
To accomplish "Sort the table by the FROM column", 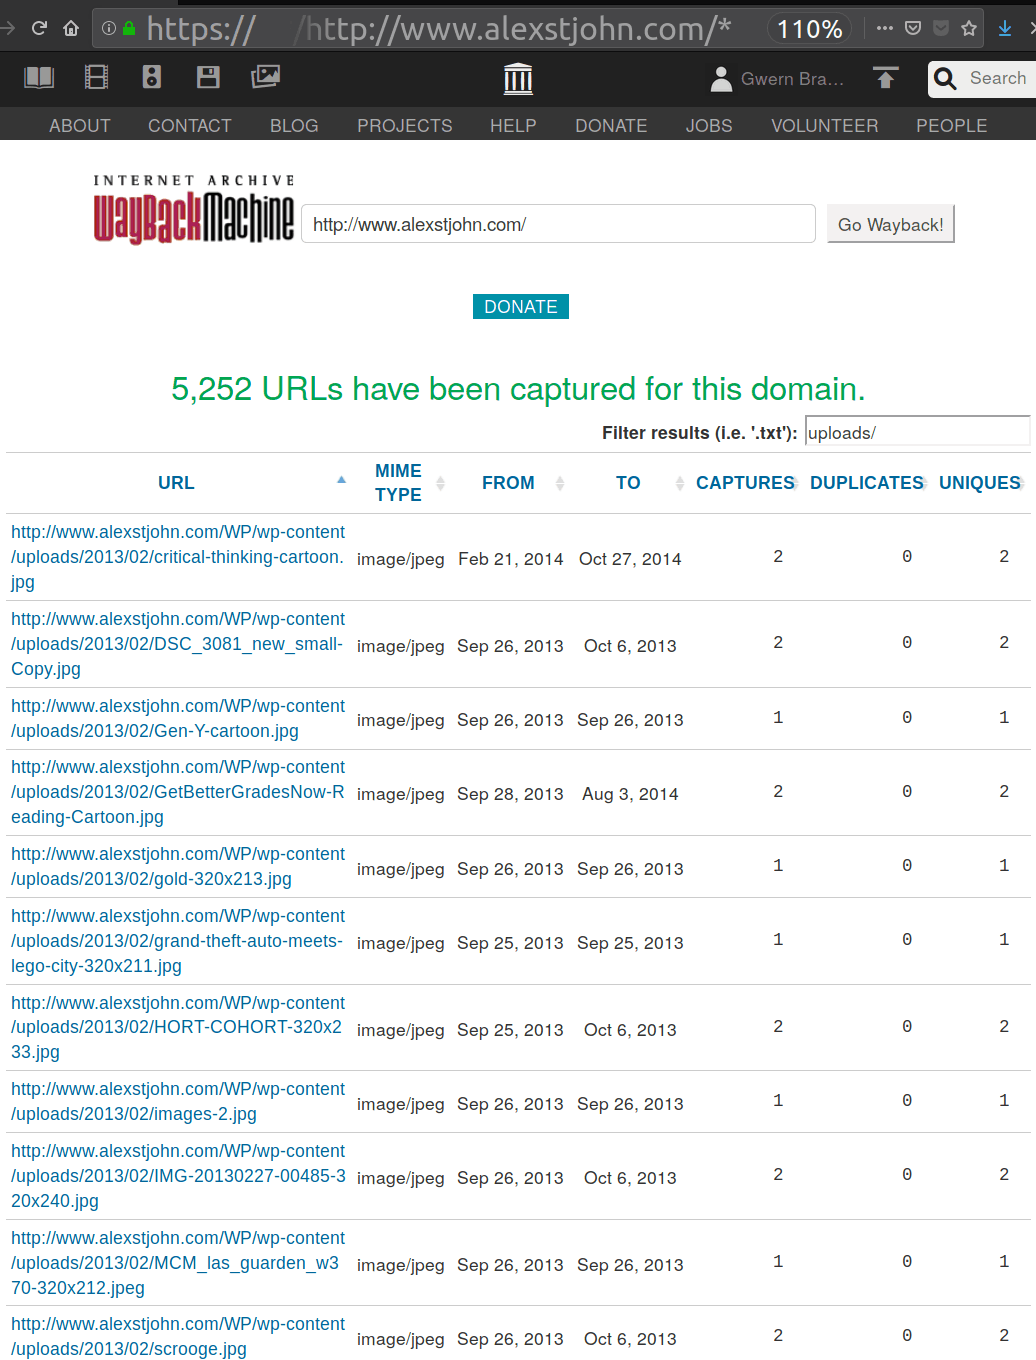I will (x=508, y=483).
